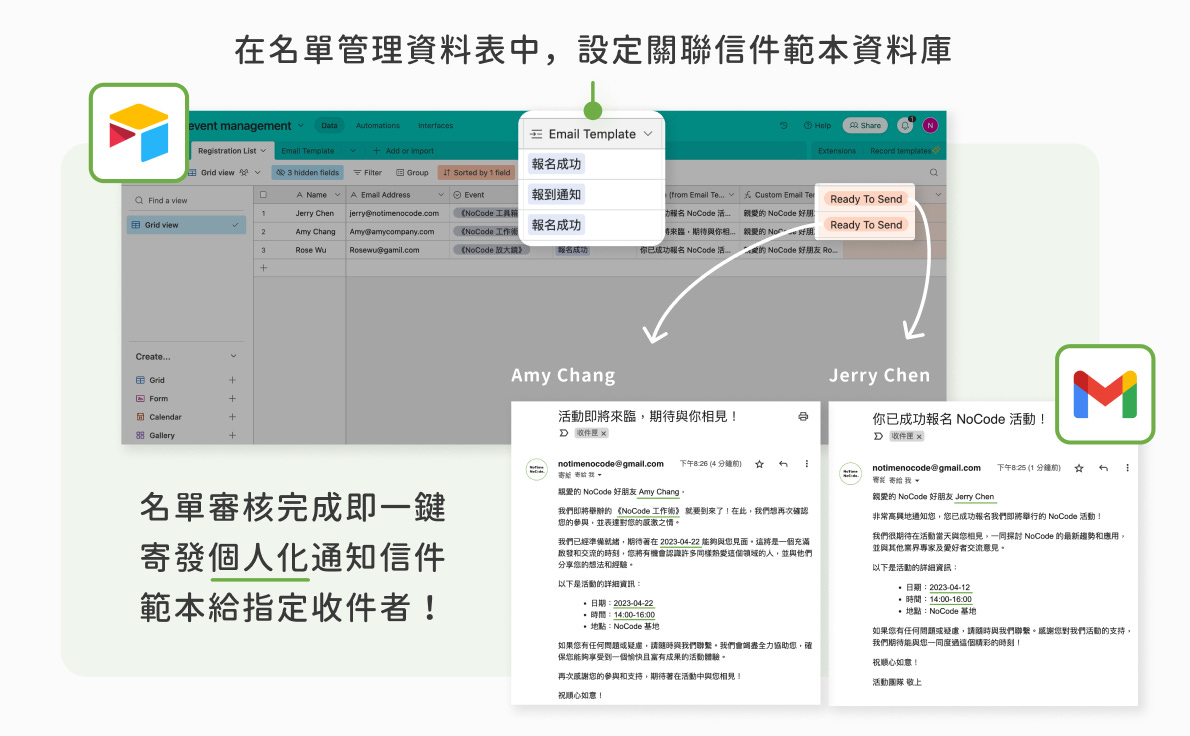Toggle the 3 hidden fields visibility
Image resolution: width=1190 pixels, height=736 pixels.
307,173
